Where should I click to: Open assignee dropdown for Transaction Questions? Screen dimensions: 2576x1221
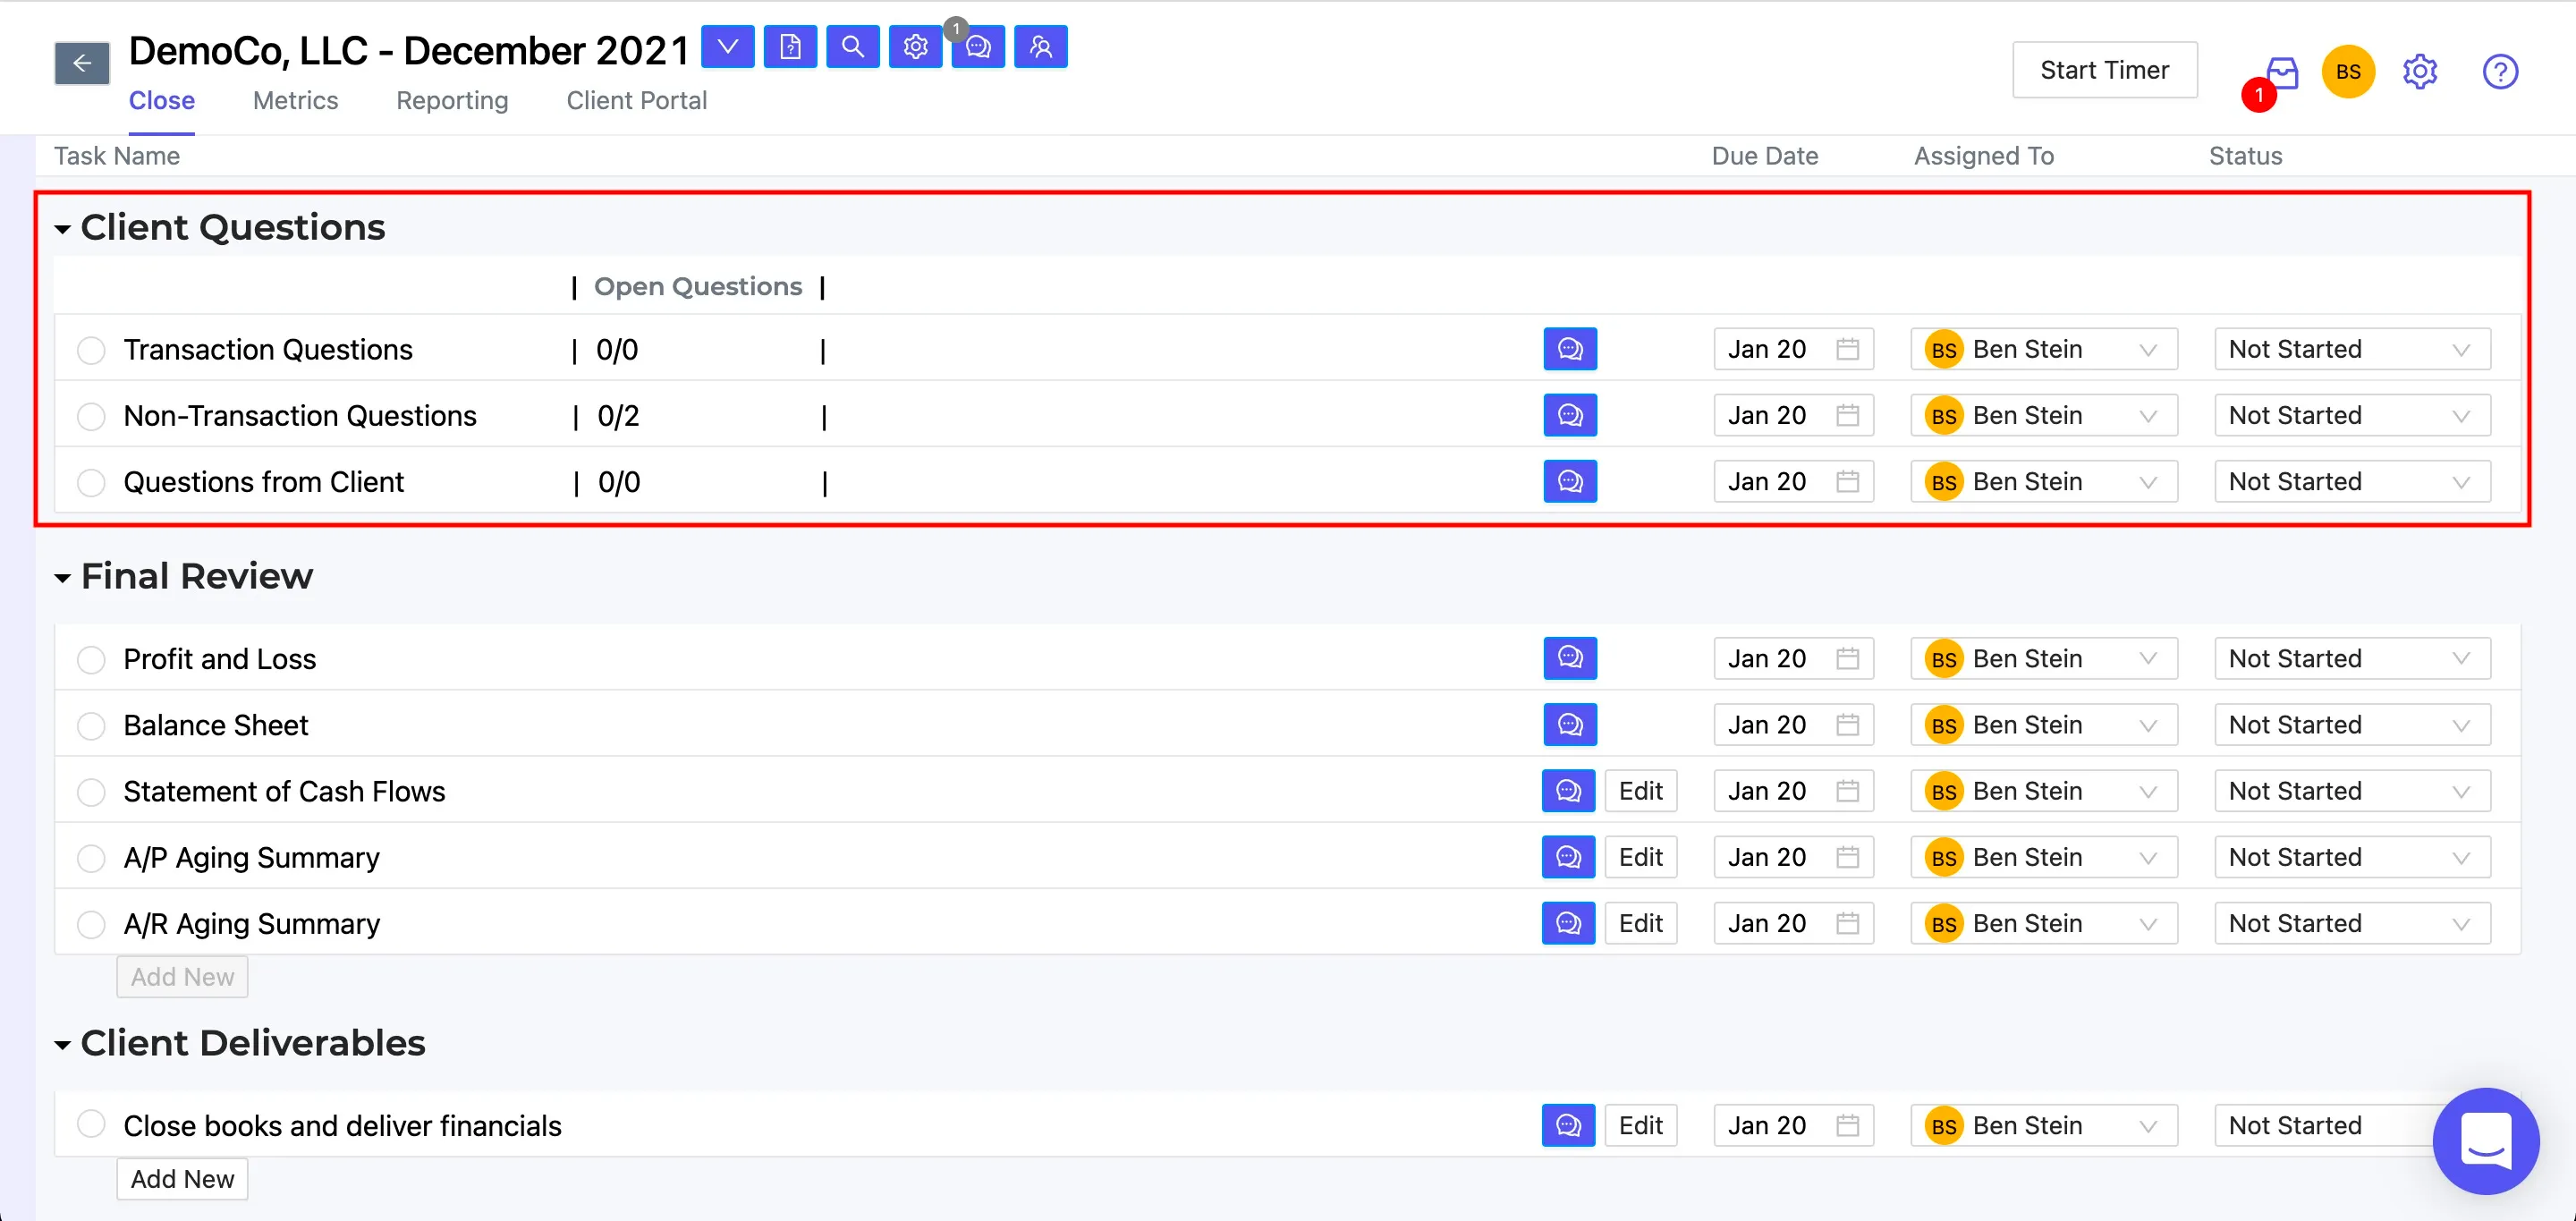(x=2044, y=349)
